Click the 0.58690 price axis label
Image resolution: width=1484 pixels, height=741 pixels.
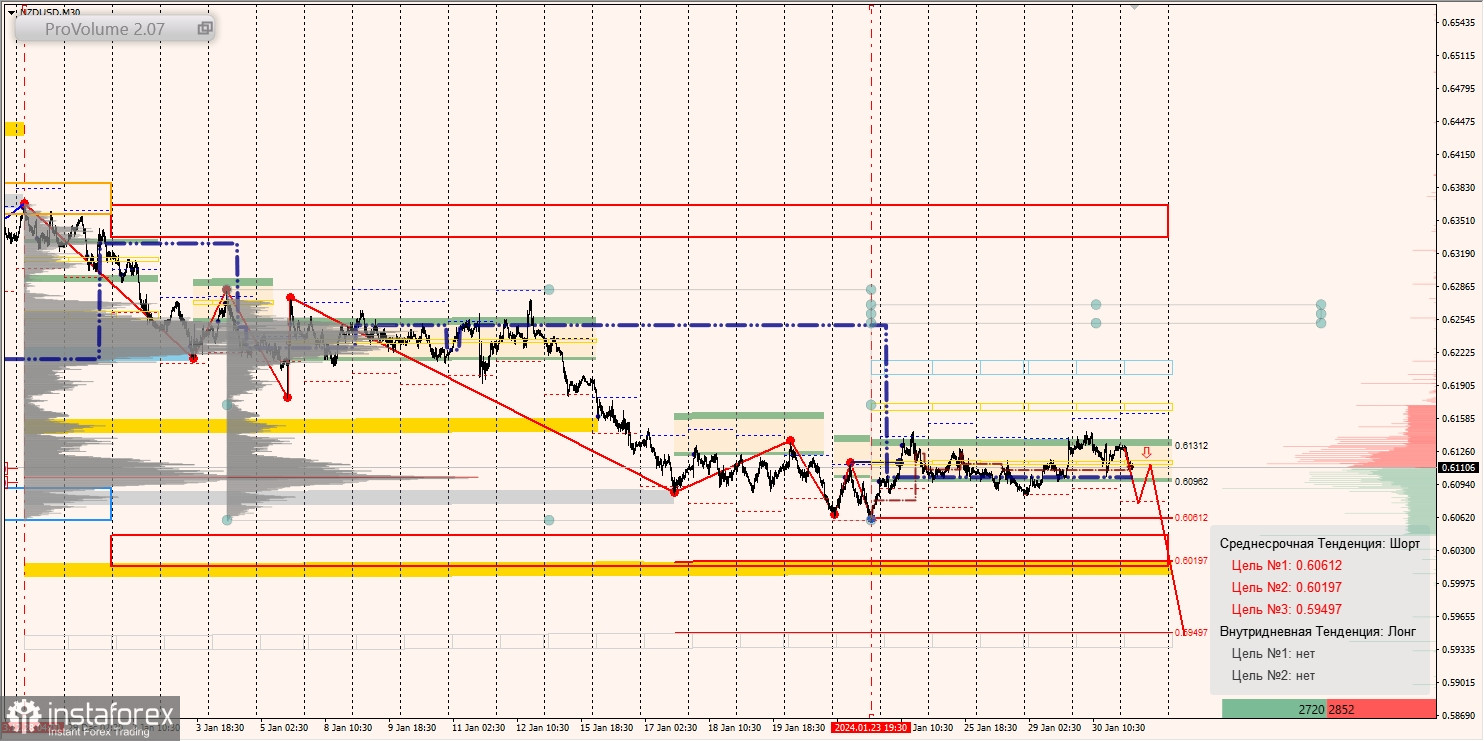pos(1459,715)
